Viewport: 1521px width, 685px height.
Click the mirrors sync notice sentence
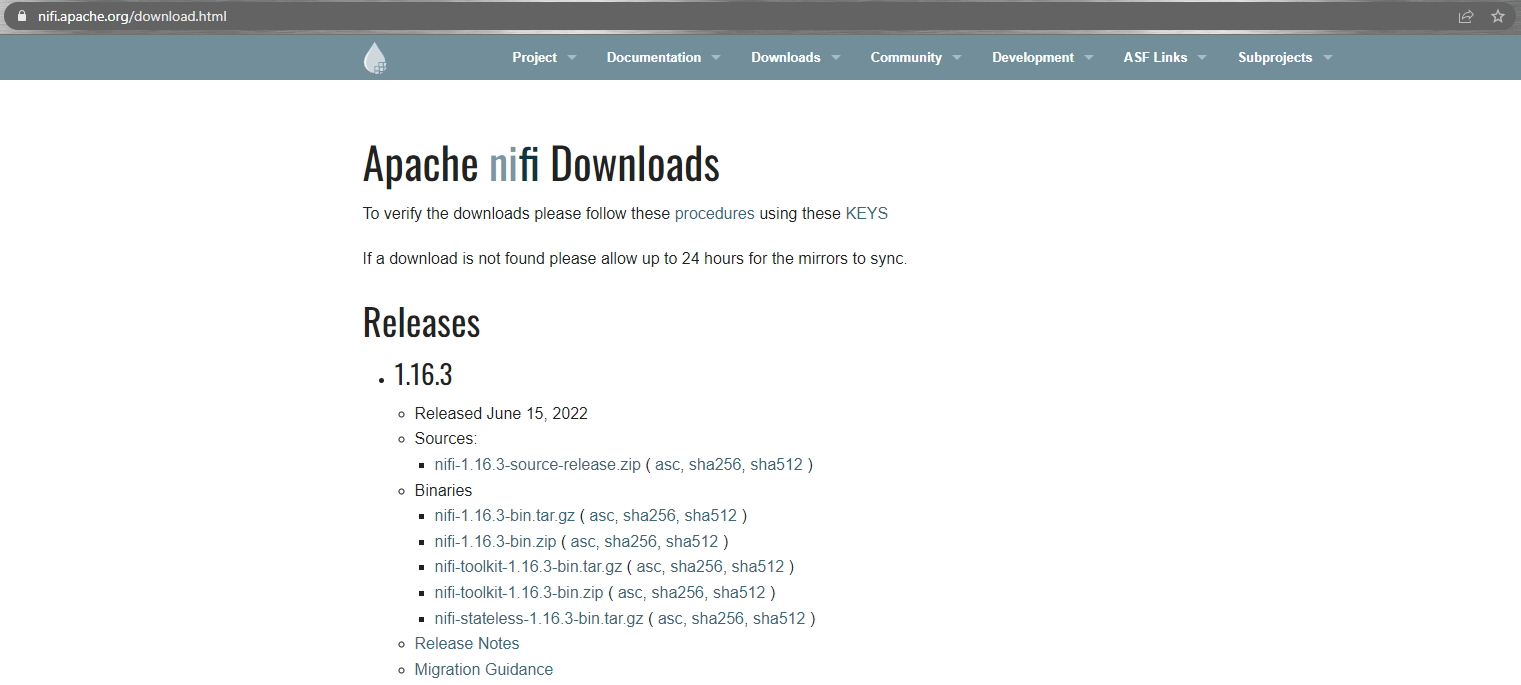[635, 259]
